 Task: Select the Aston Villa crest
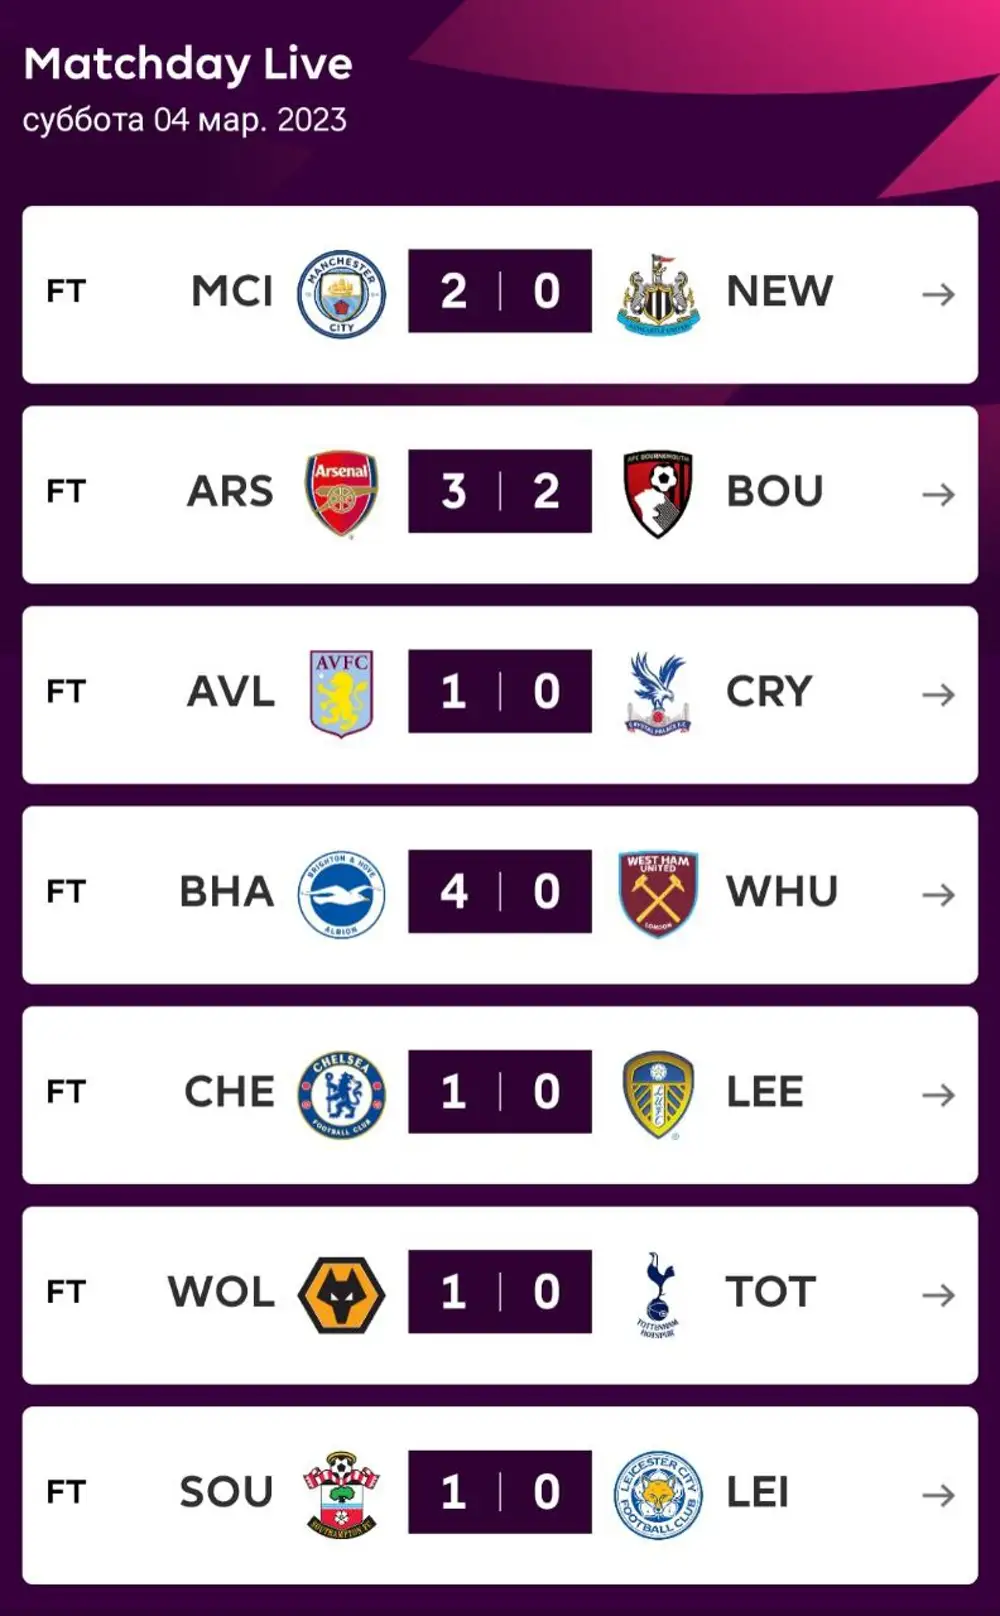point(341,693)
